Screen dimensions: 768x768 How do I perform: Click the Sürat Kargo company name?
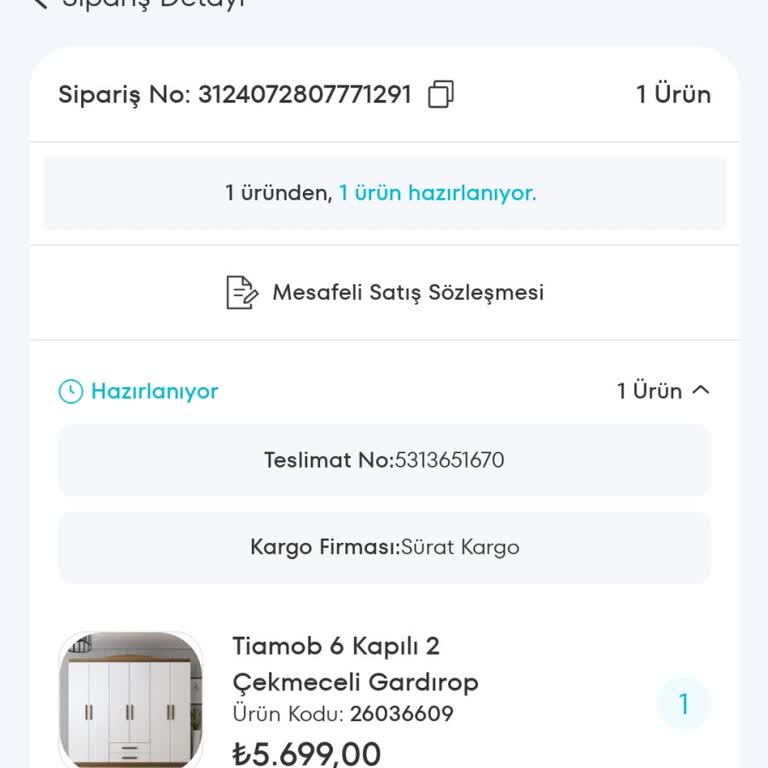[460, 547]
